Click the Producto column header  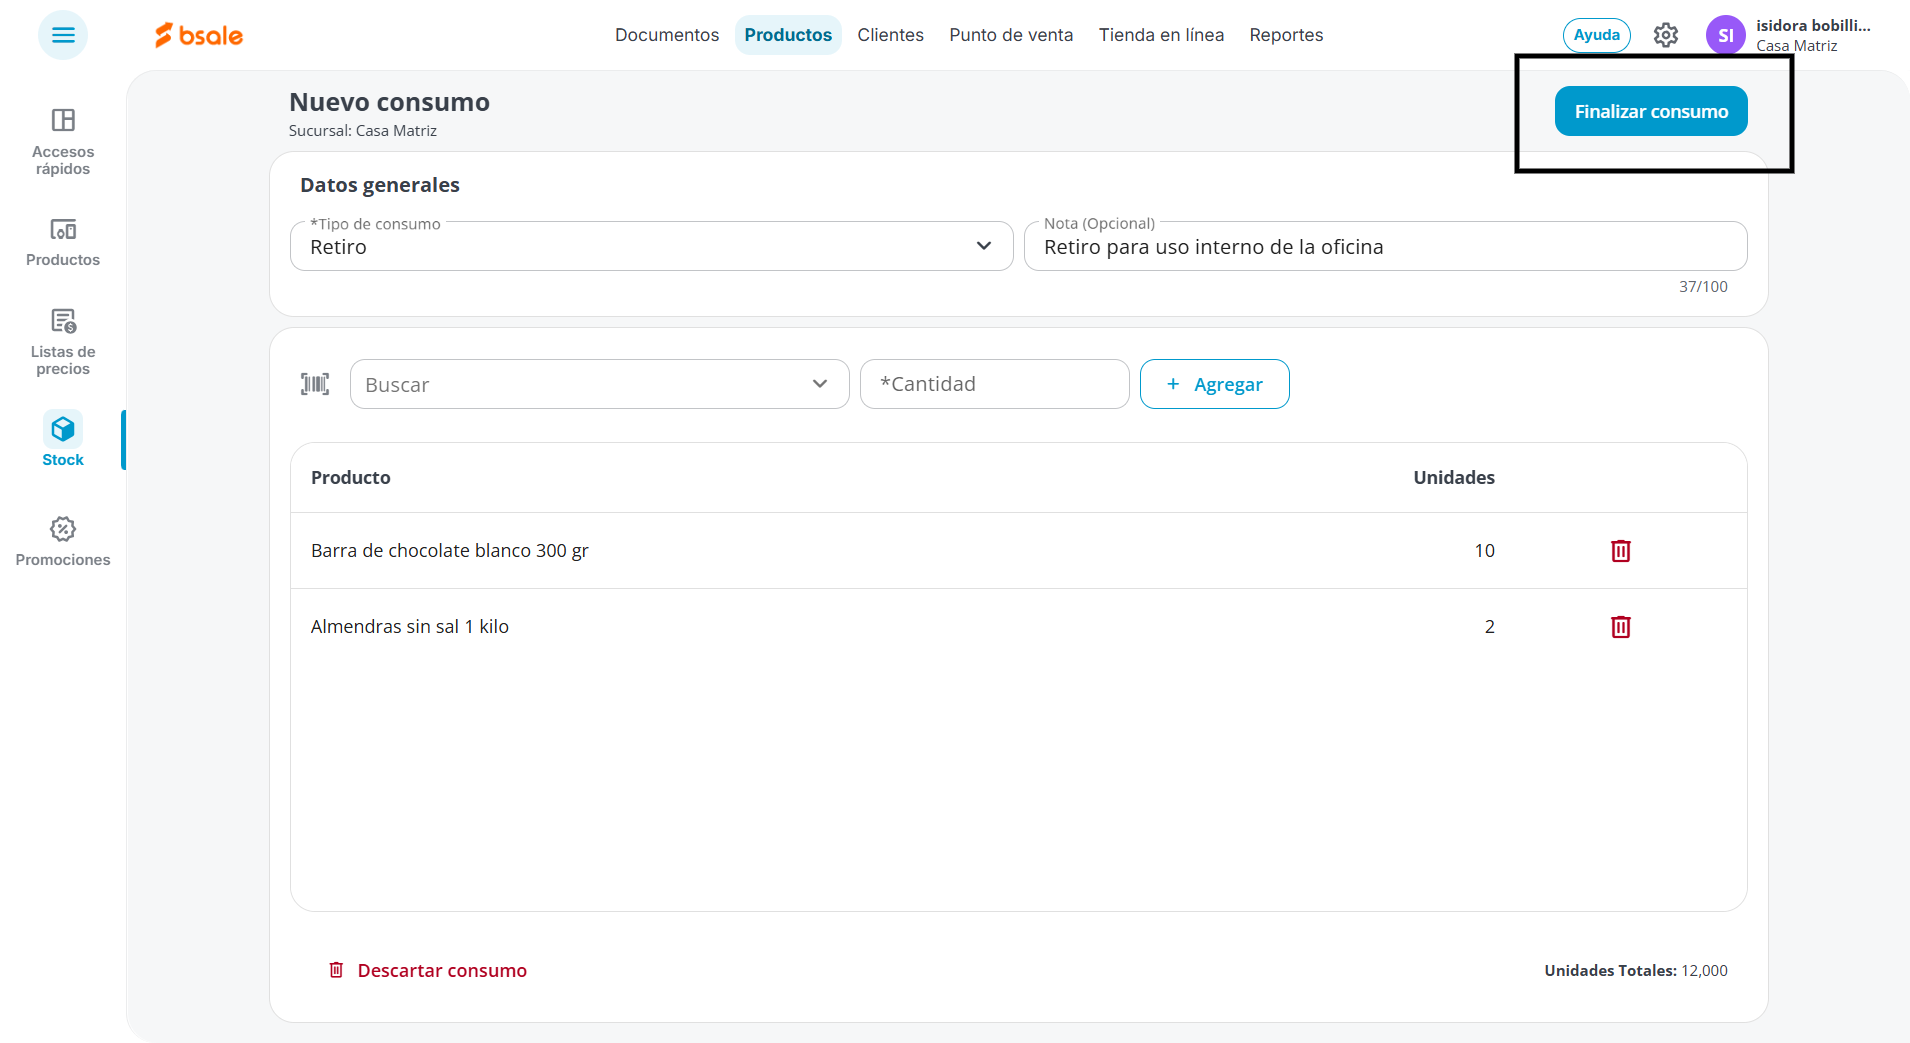coord(351,478)
